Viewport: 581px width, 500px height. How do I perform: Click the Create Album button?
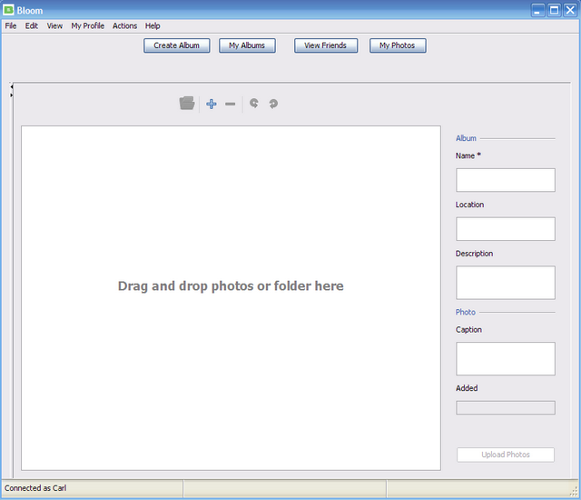(x=177, y=46)
